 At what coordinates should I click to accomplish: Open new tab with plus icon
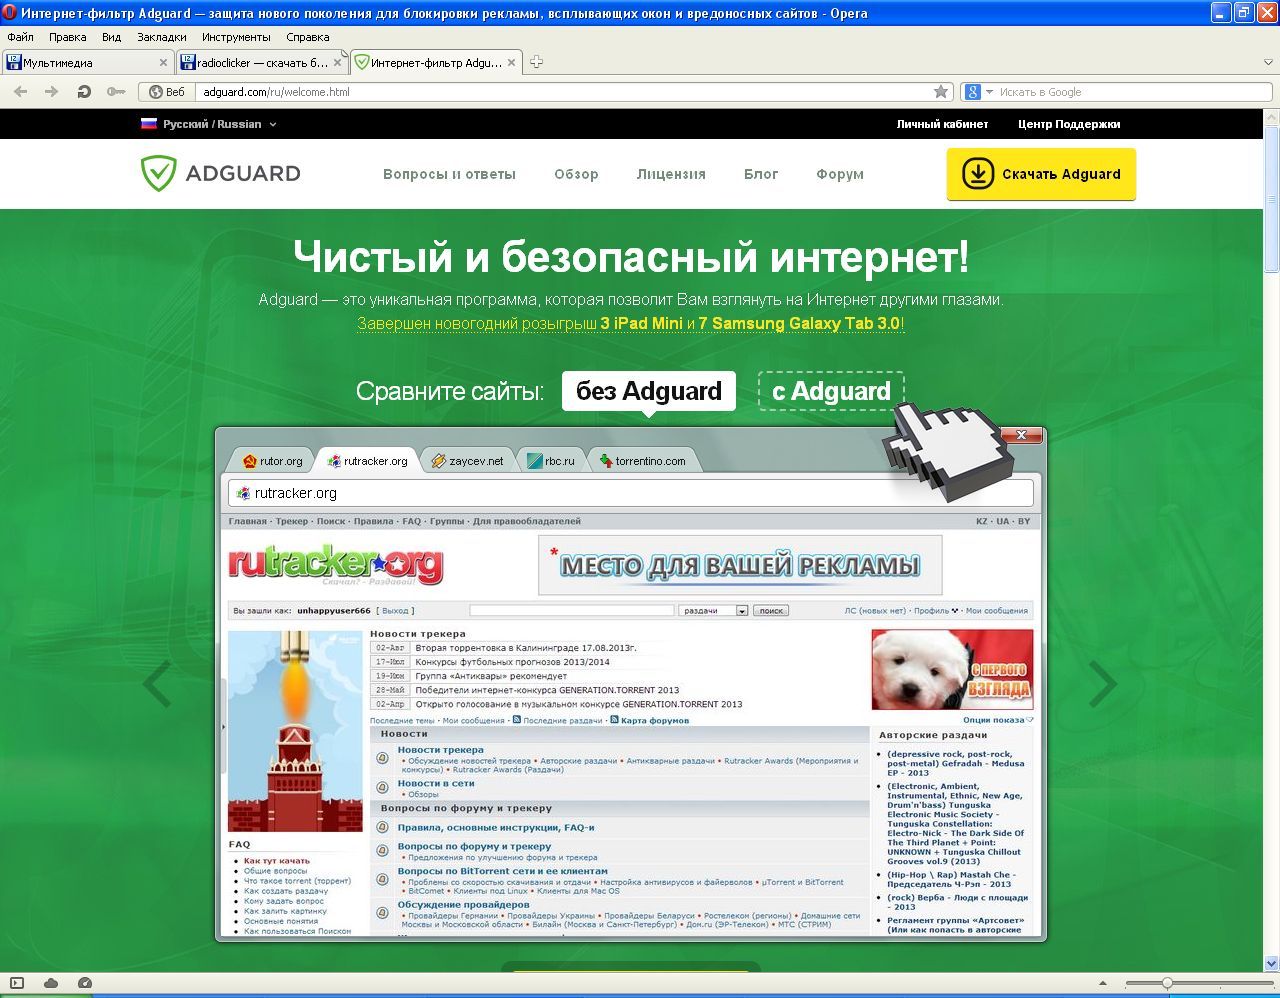click(536, 62)
